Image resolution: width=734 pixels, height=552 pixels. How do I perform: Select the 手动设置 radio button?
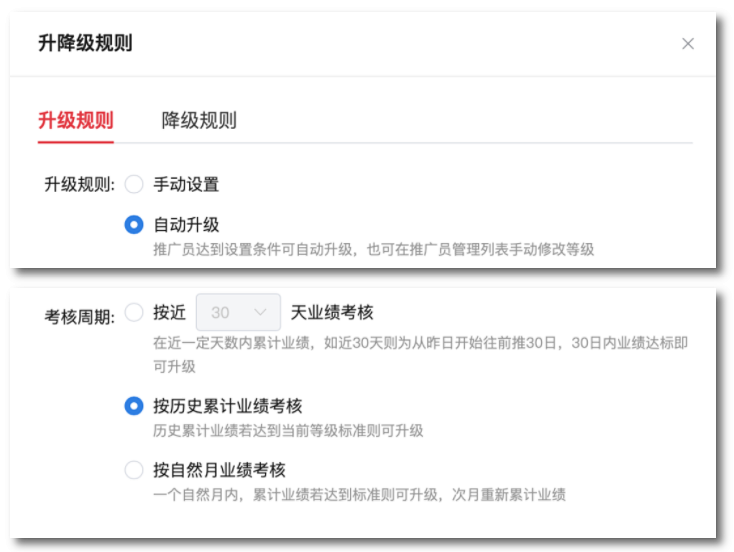tap(134, 184)
